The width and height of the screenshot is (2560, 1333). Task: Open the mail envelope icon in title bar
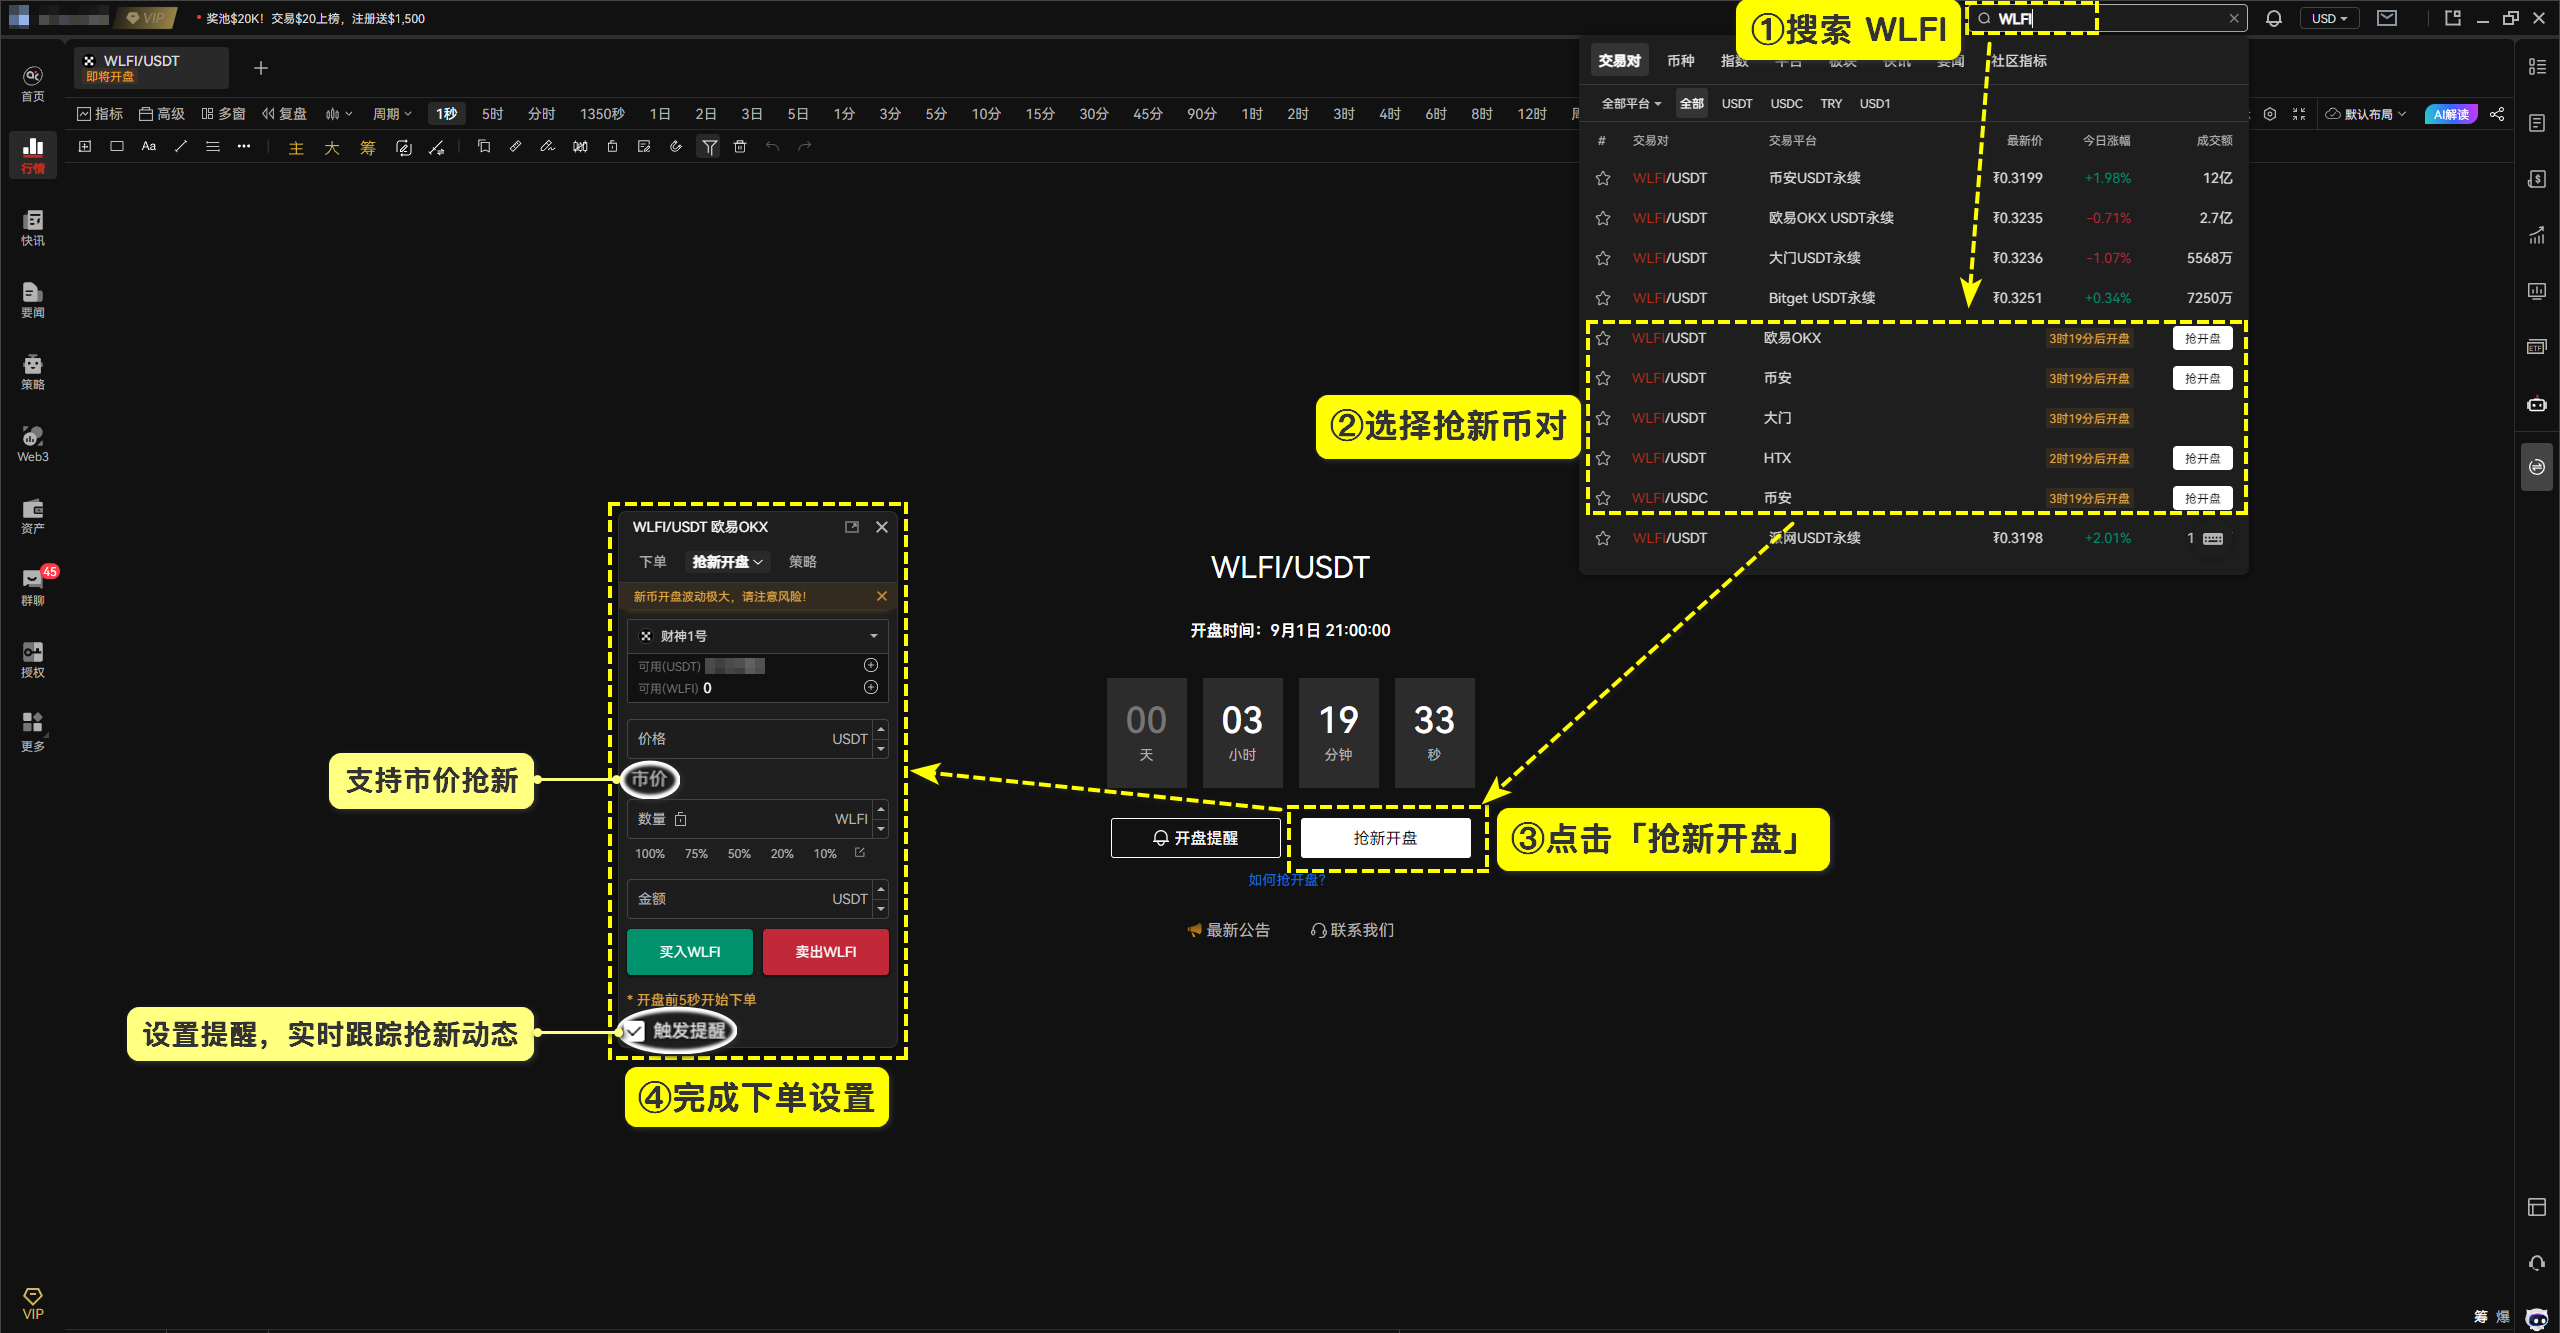[2386, 18]
